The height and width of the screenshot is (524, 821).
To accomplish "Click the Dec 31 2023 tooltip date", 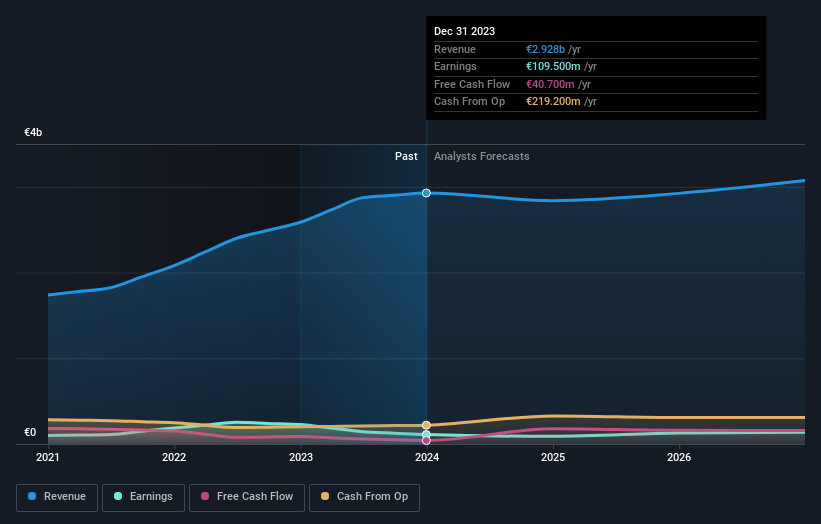I will (x=464, y=31).
